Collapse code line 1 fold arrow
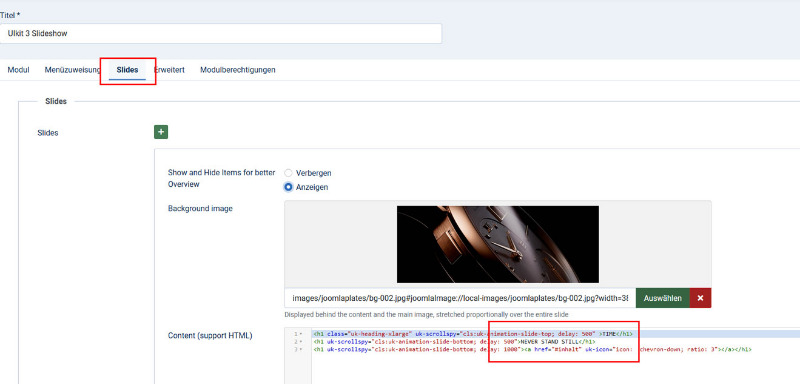The width and height of the screenshot is (800, 384). 302,335
